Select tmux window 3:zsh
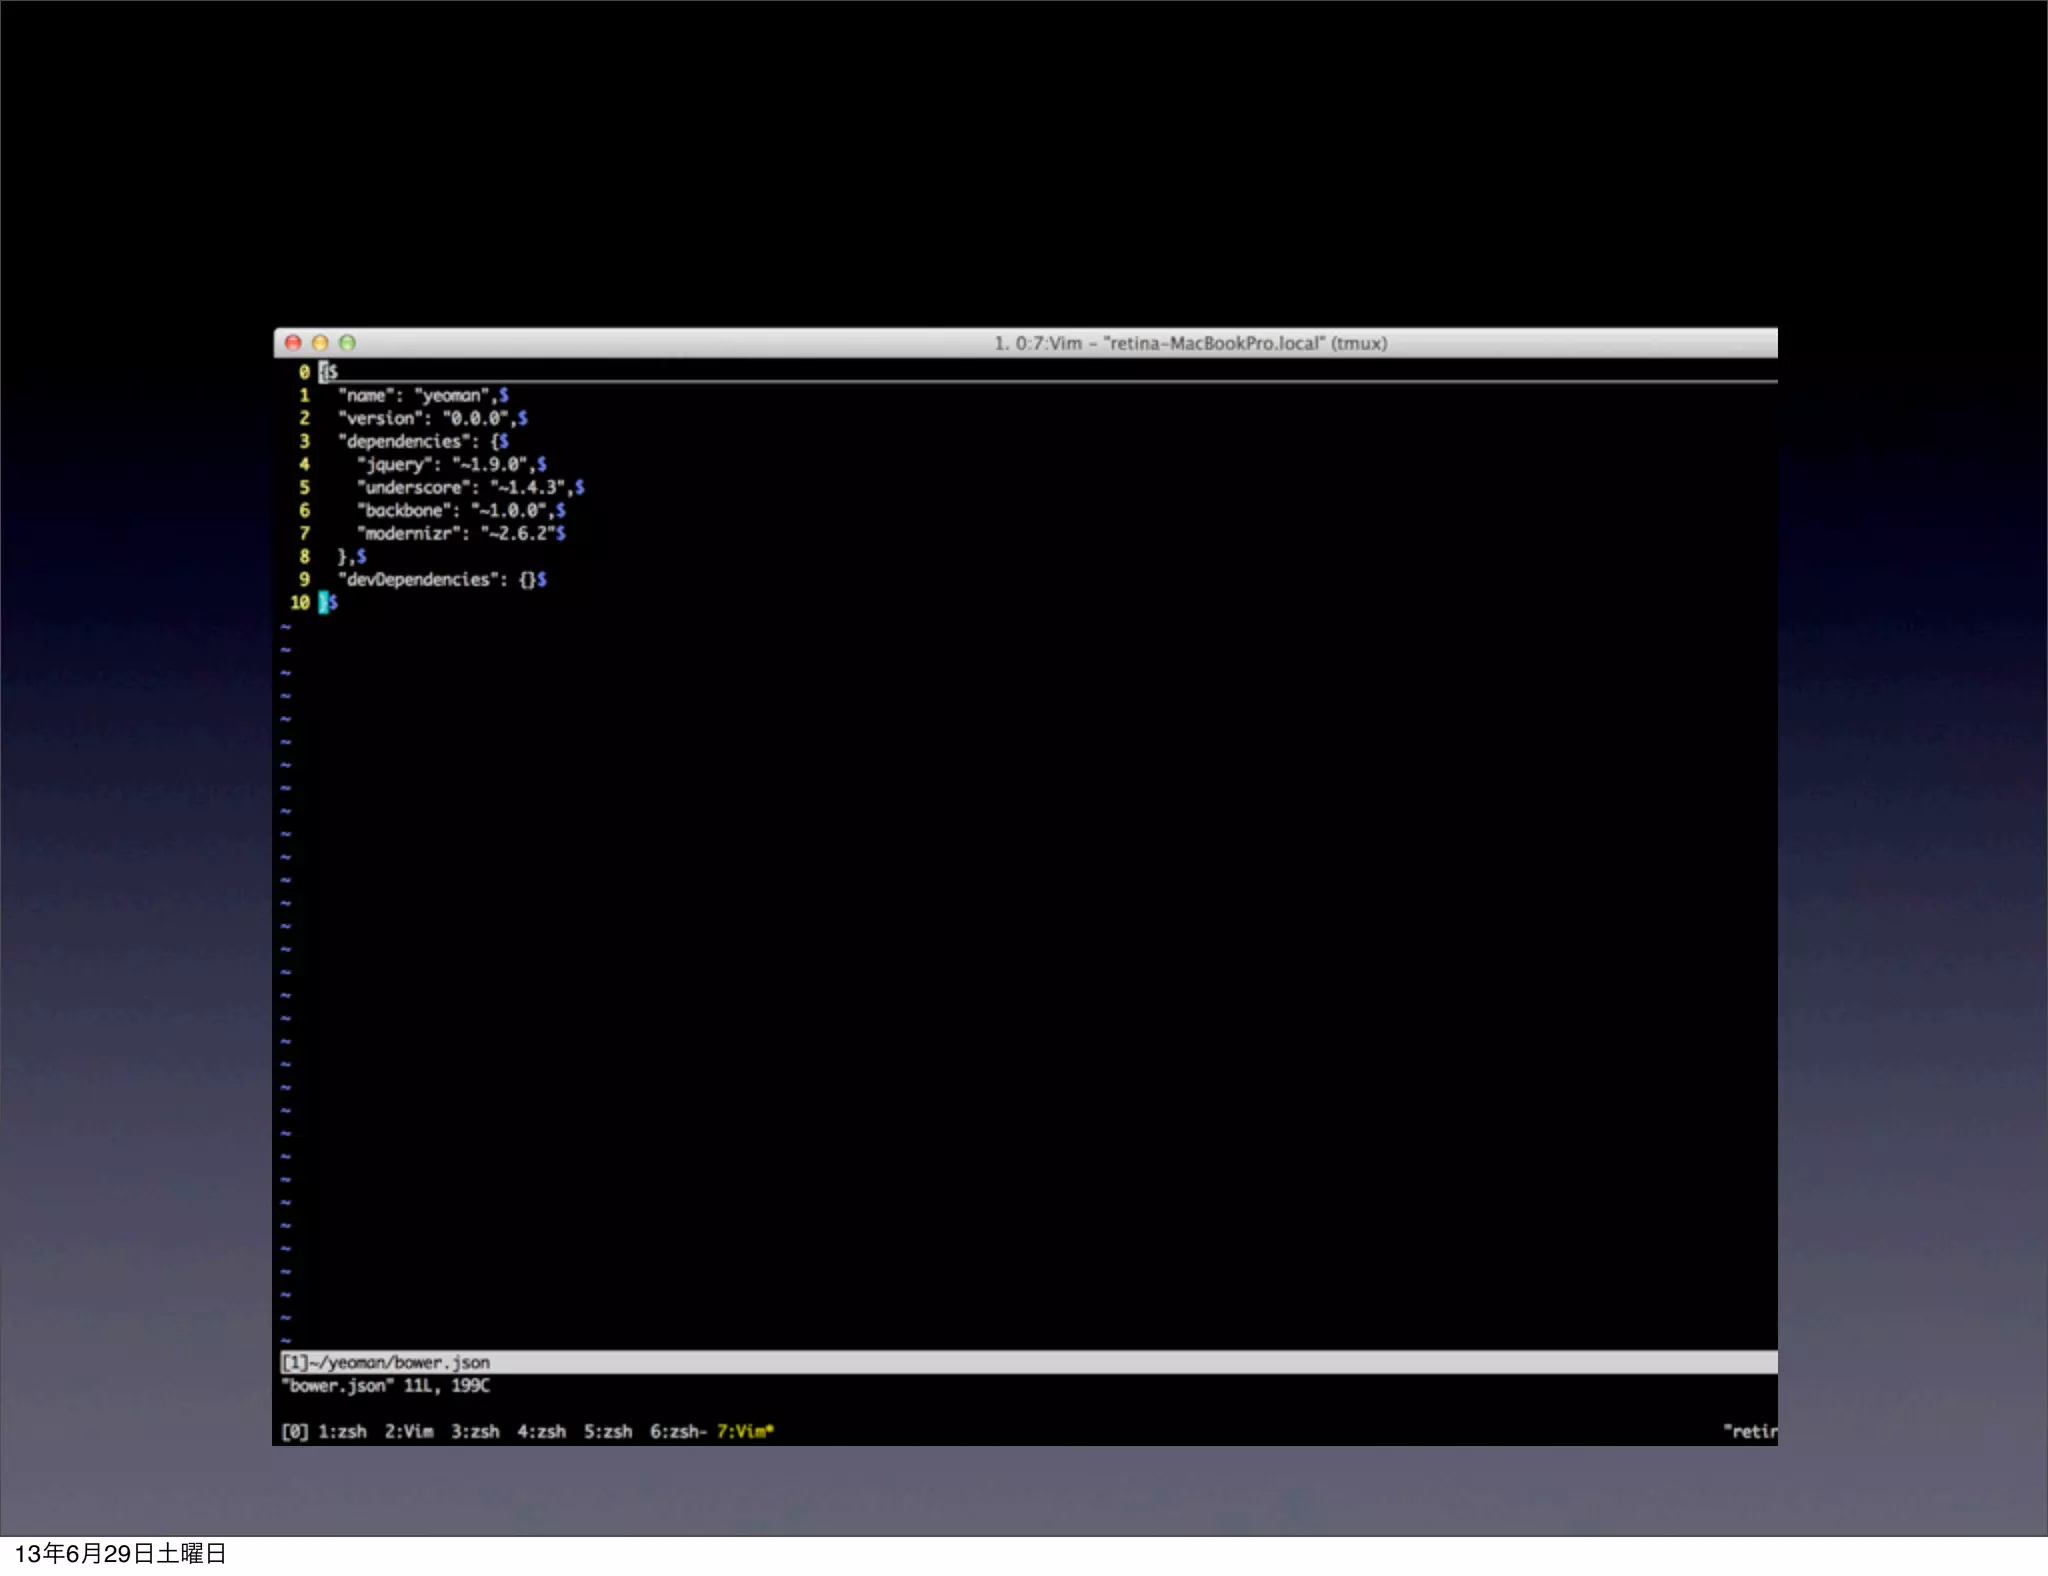This screenshot has height=1576, width=2048. coord(475,1431)
